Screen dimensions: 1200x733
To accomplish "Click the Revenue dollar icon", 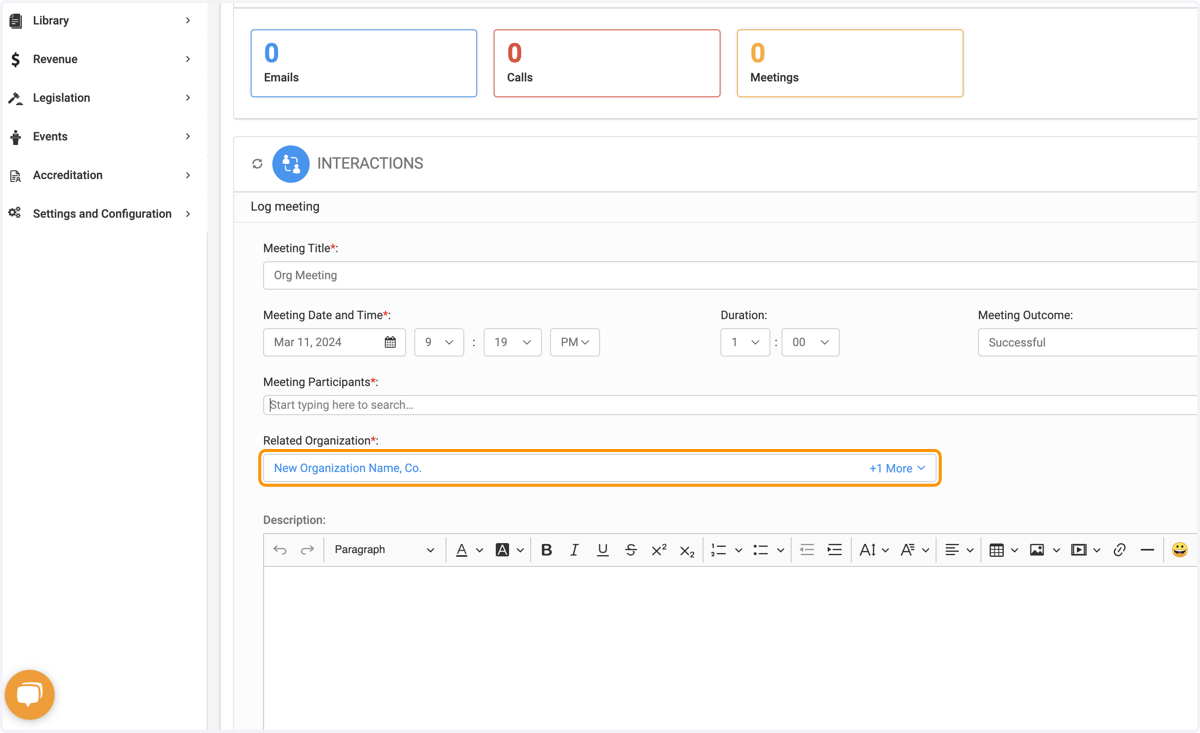I will coord(15,59).
